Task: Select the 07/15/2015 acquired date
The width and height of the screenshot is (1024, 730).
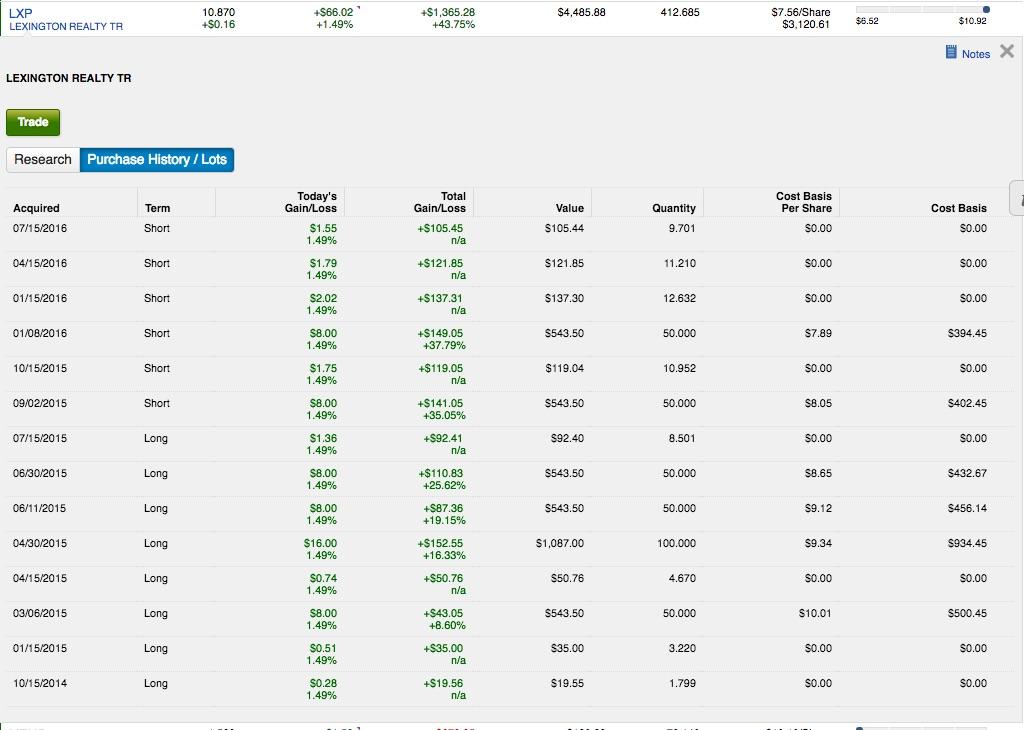Action: 40,439
